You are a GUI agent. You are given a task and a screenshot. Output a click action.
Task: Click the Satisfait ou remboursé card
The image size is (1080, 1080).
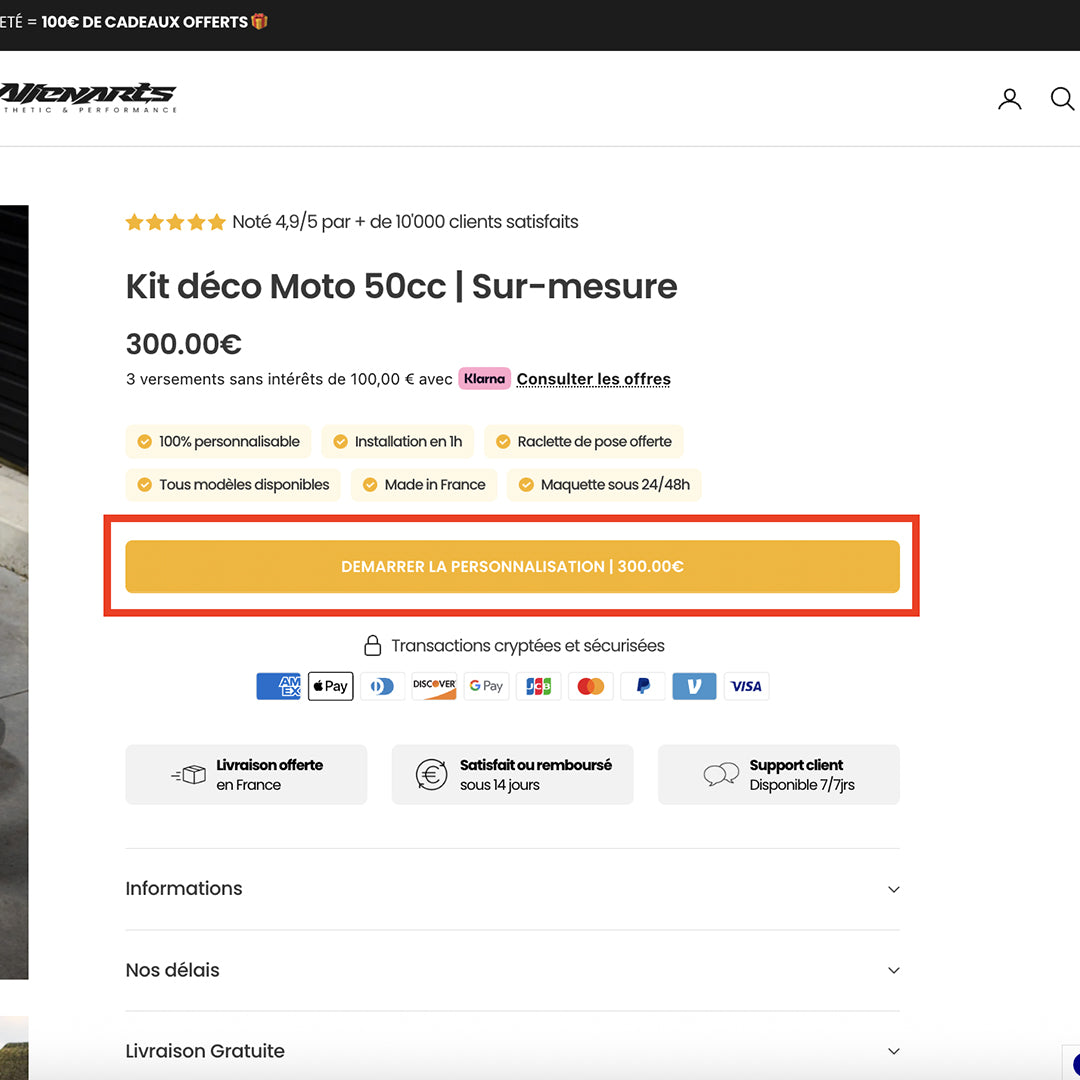tap(512, 774)
